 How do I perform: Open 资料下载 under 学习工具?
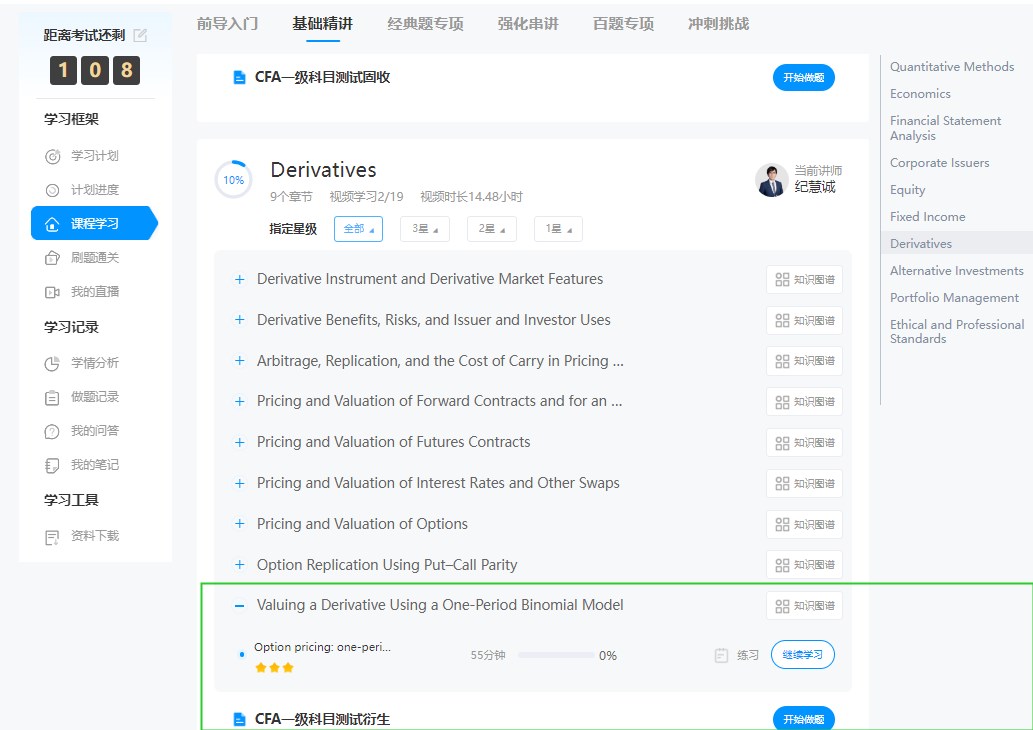coord(94,536)
